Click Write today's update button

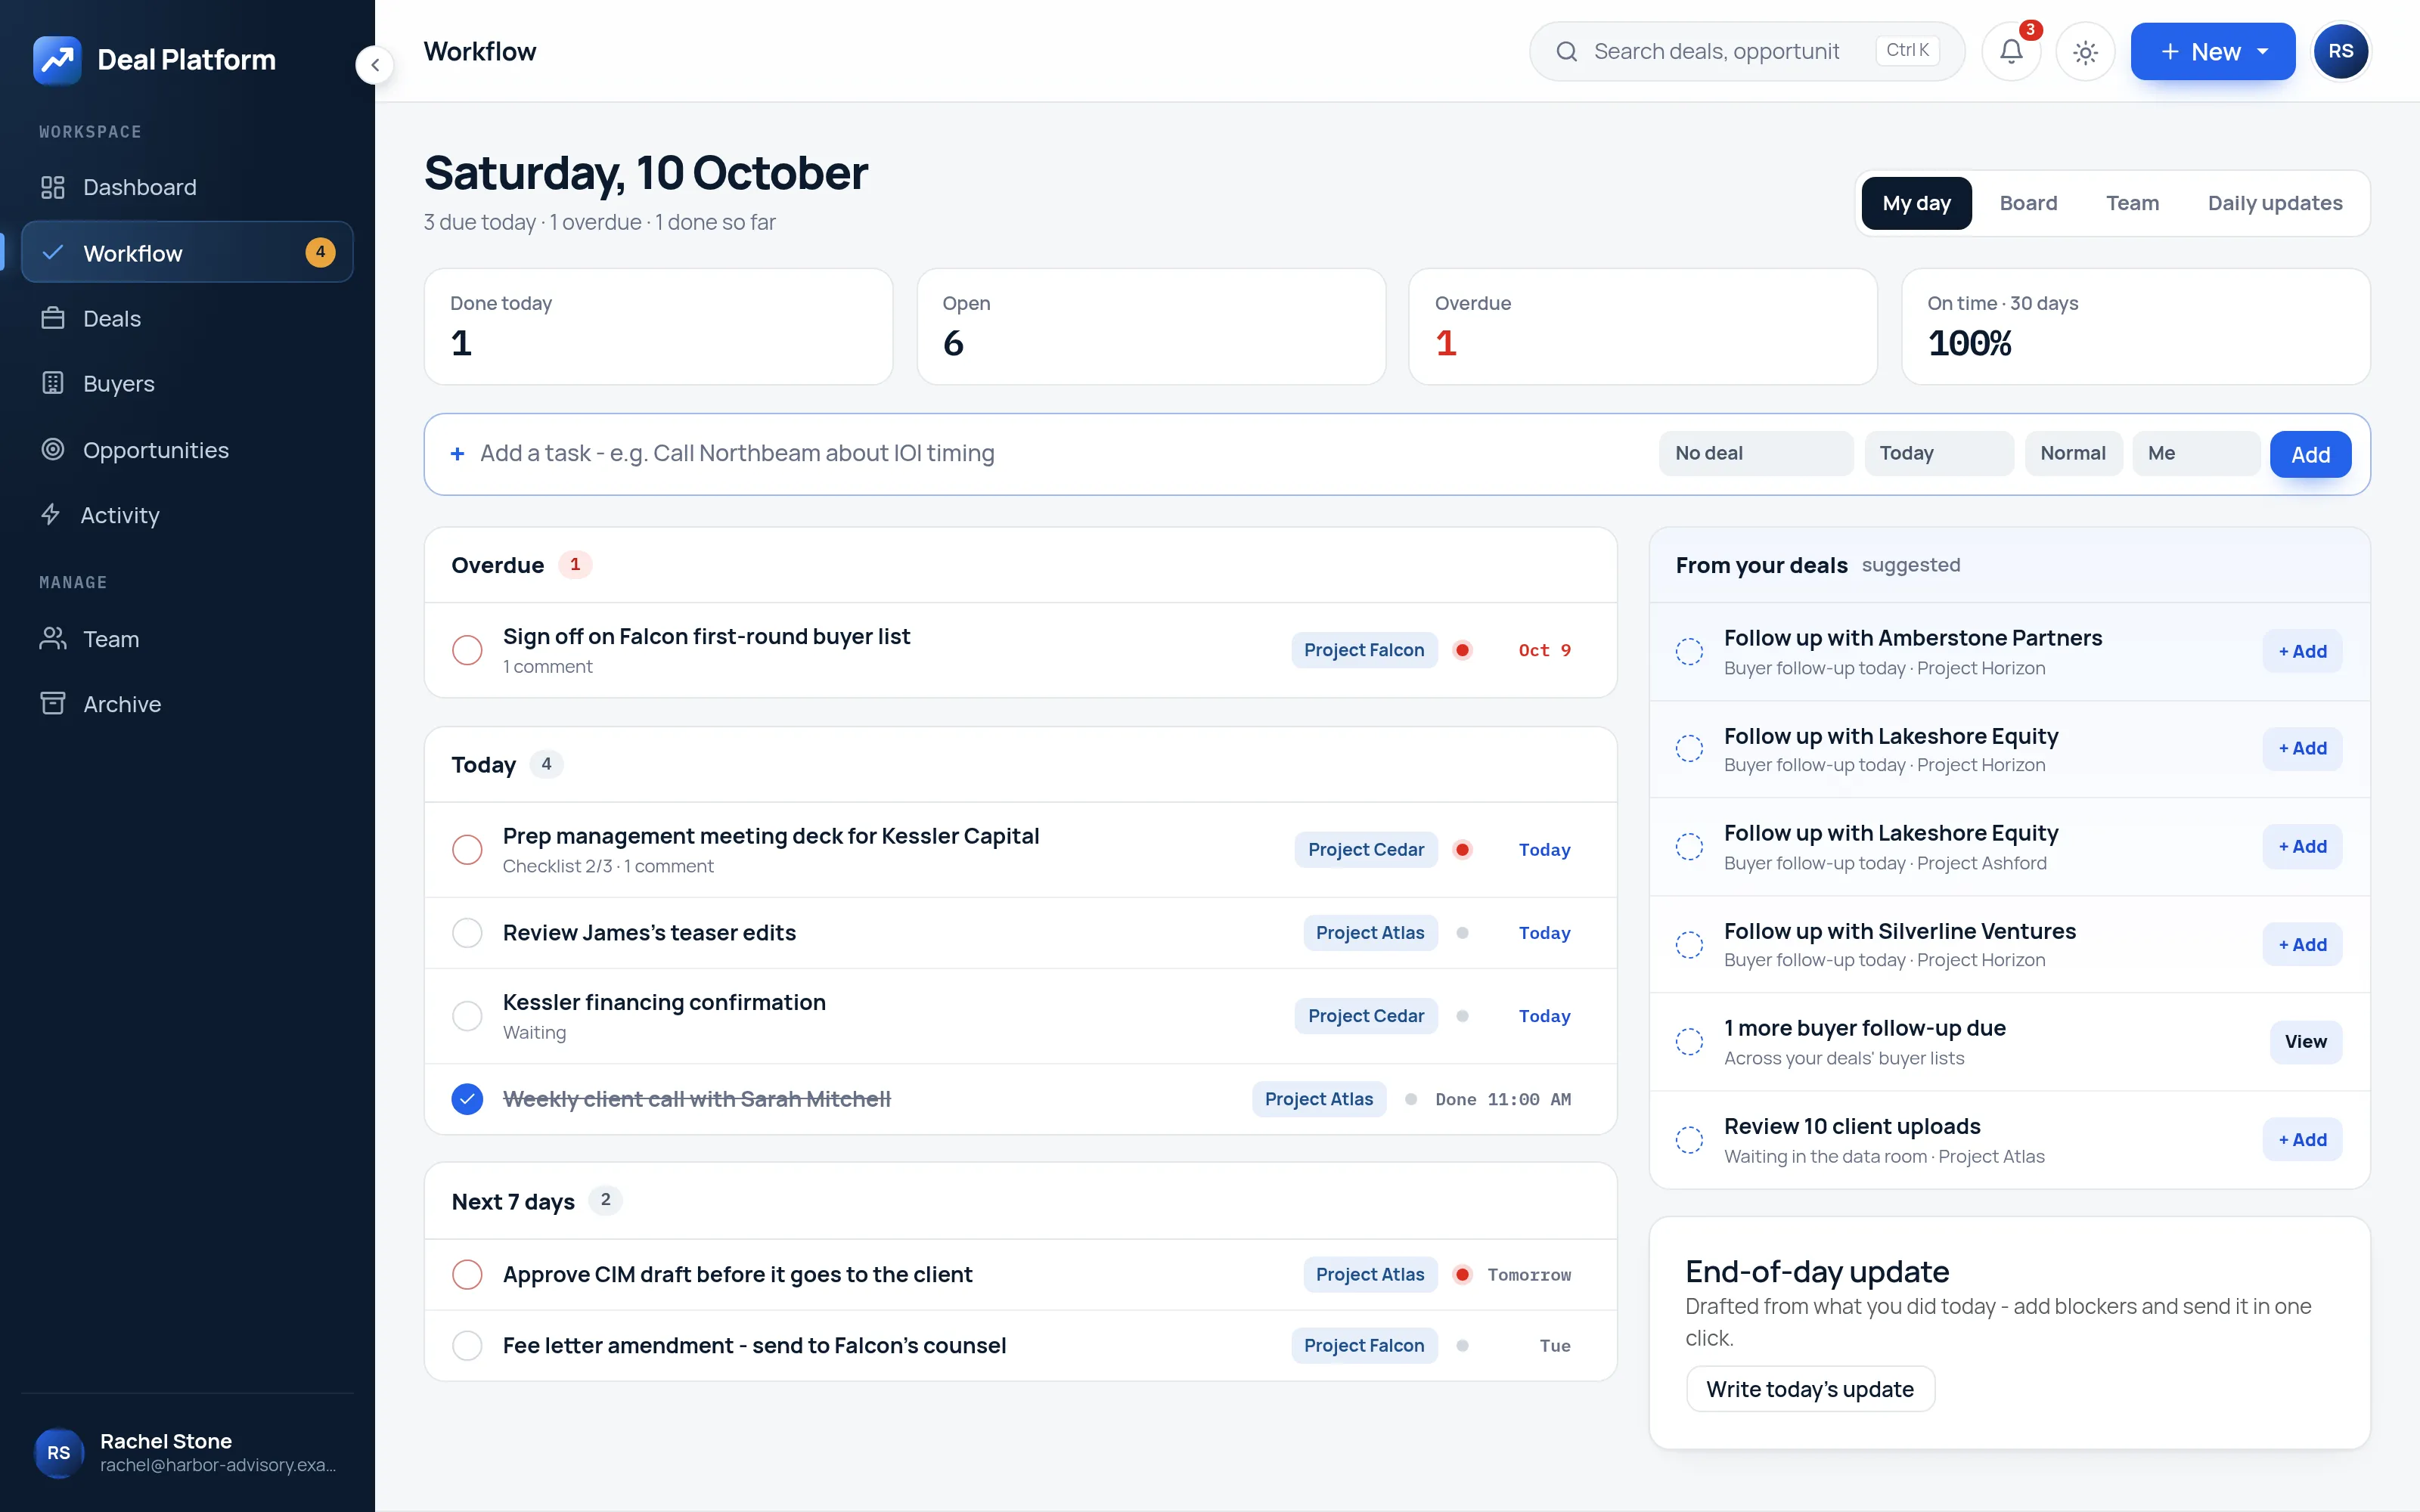pyautogui.click(x=1810, y=1389)
